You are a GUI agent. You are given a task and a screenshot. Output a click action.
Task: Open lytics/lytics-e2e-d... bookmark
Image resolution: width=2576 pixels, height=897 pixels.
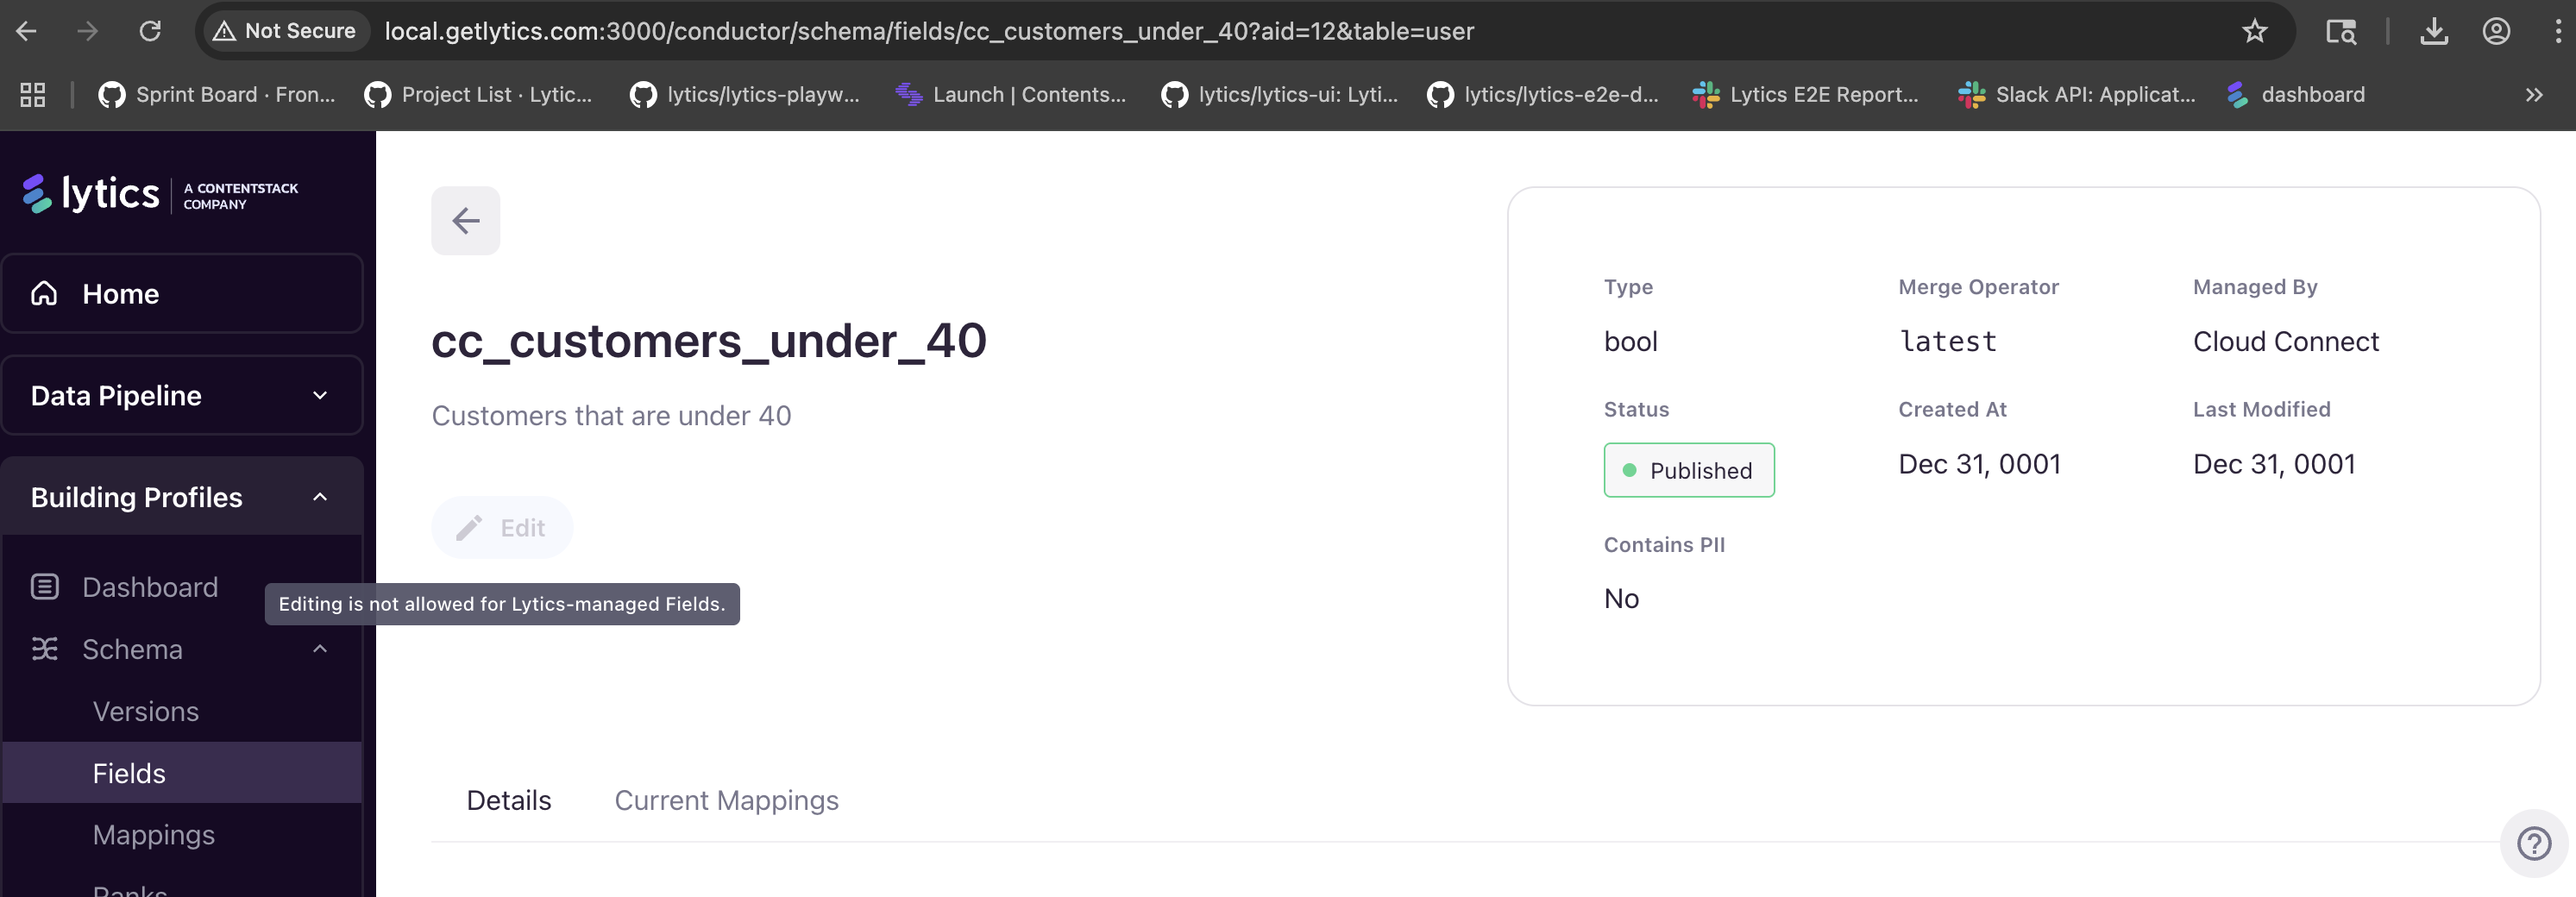coord(1542,95)
